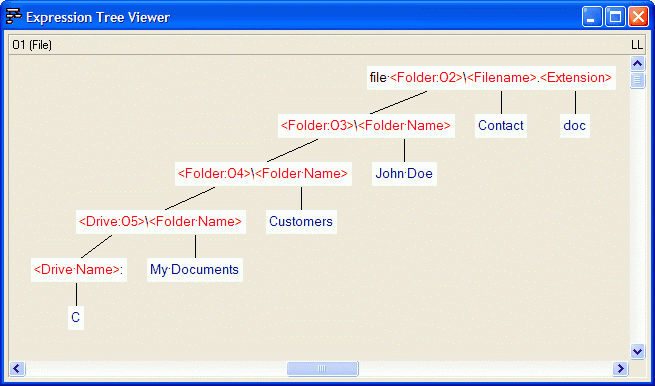Viewport: 655px width, 386px height.
Task: Click the doc extension leaf node
Action: pyautogui.click(x=575, y=126)
